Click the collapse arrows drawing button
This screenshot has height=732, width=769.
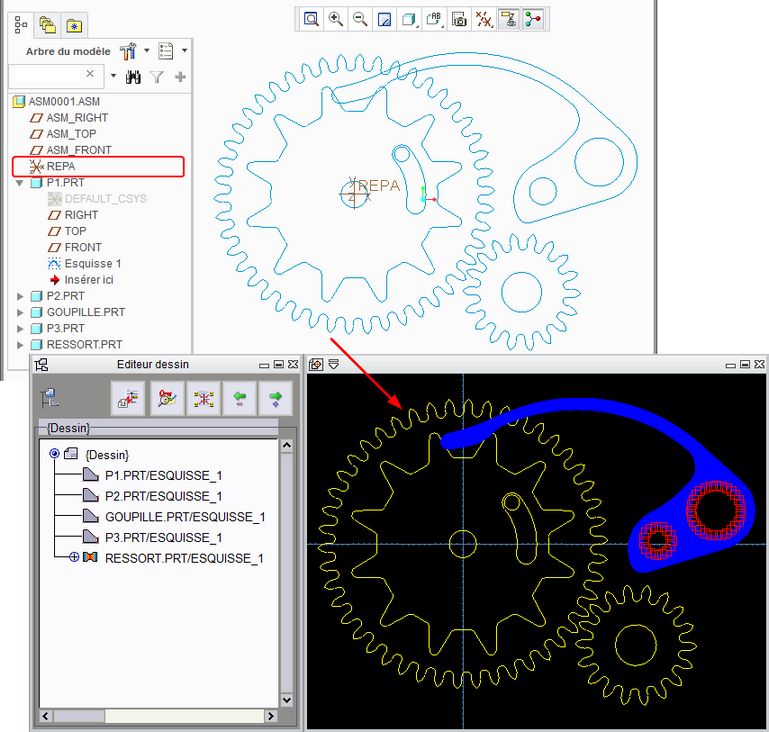pyautogui.click(x=204, y=398)
